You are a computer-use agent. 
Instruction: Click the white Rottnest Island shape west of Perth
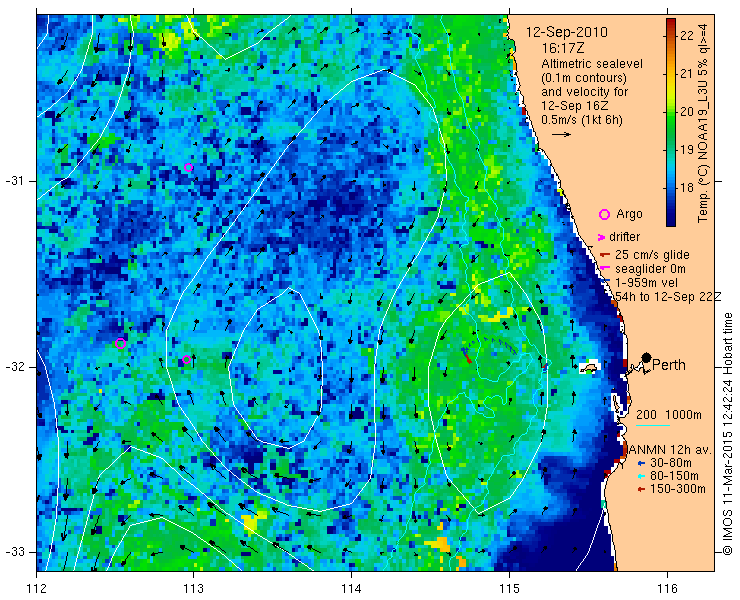[589, 367]
